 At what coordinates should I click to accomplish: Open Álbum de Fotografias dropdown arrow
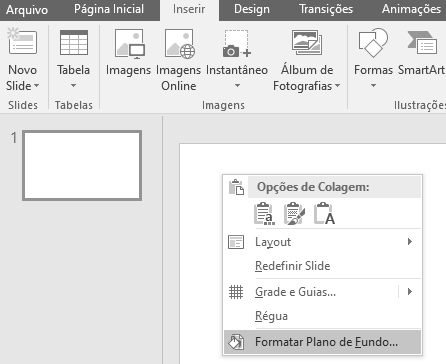pyautogui.click(x=337, y=86)
